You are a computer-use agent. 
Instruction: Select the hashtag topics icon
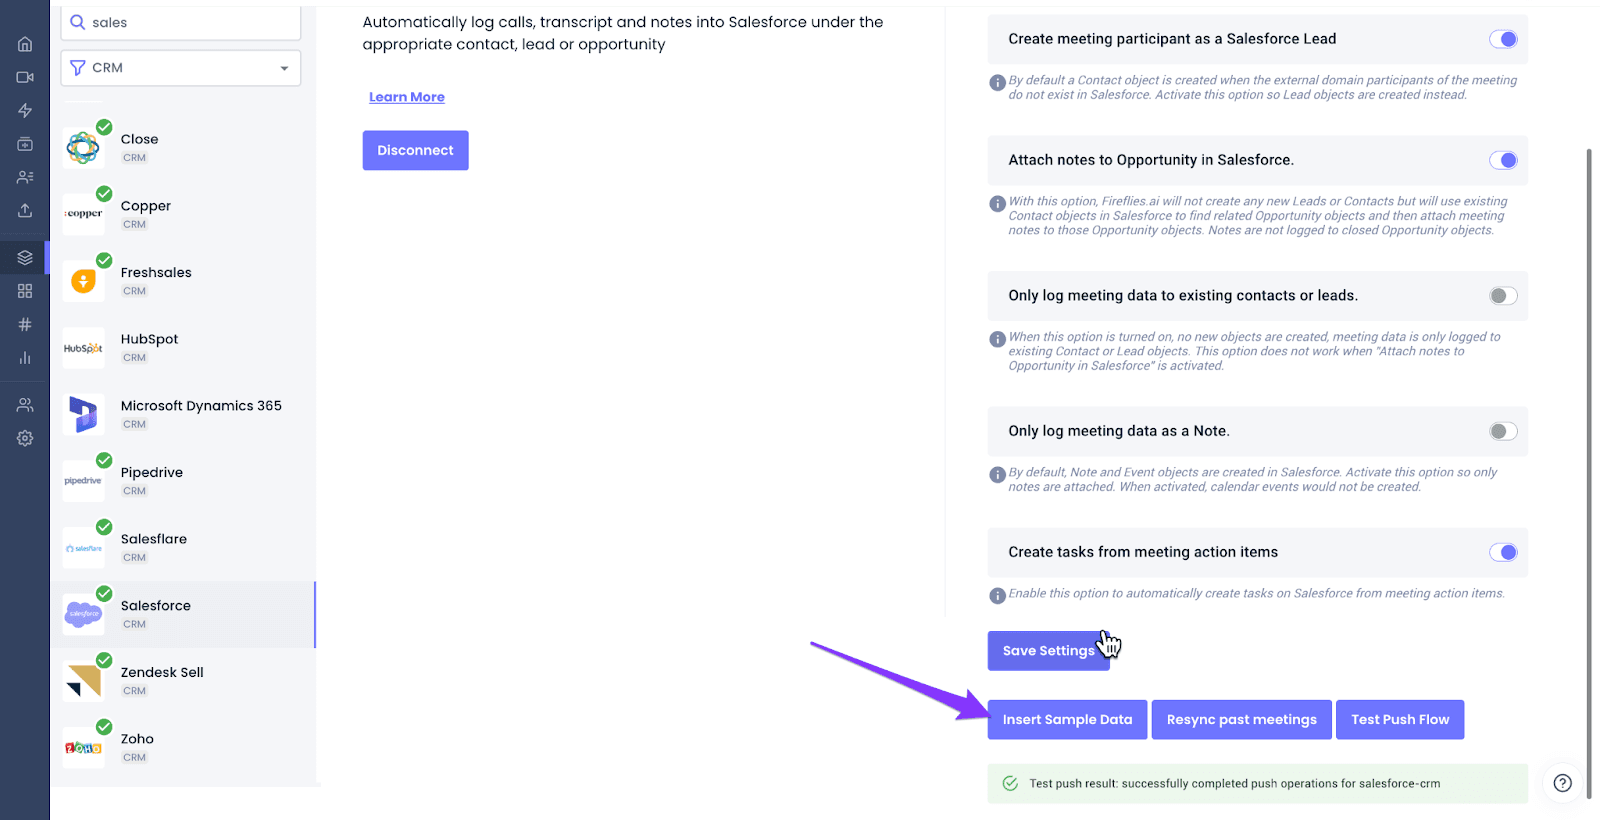pos(25,324)
